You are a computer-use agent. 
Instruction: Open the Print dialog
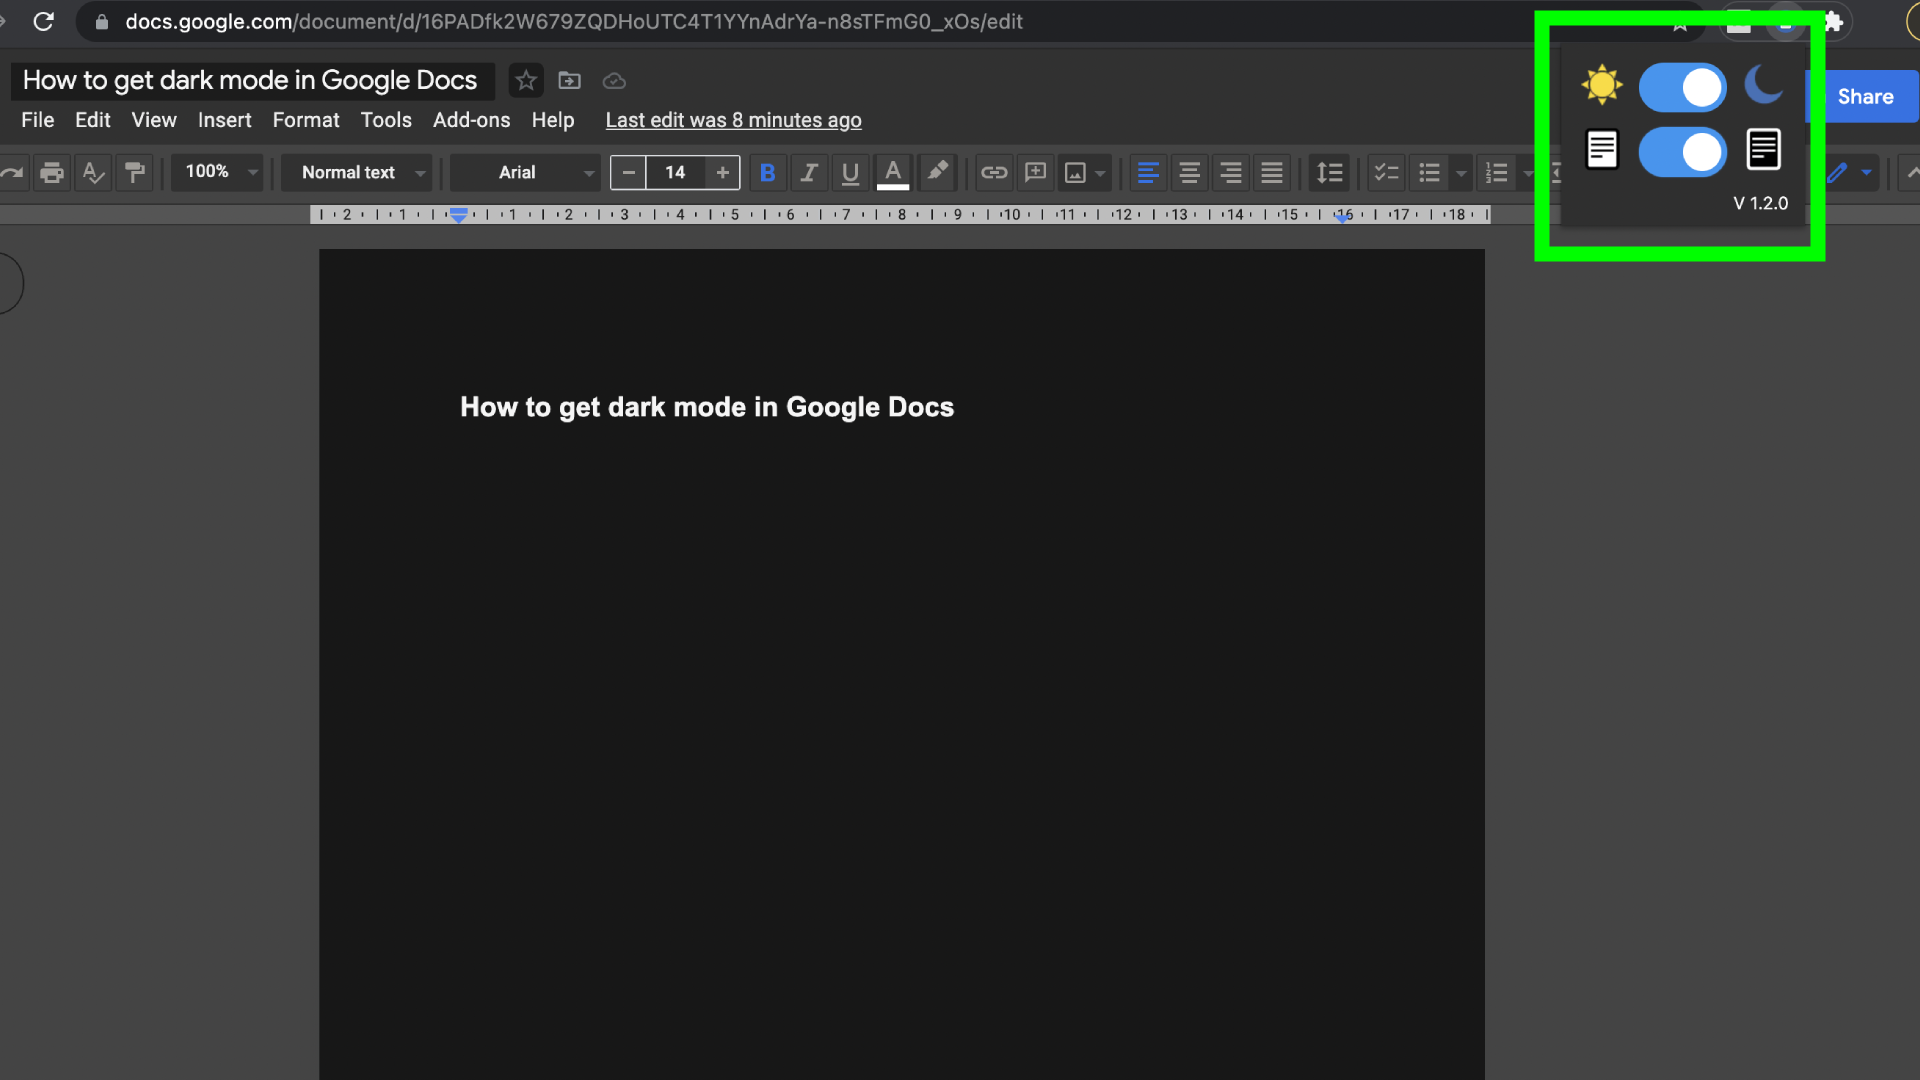click(51, 172)
